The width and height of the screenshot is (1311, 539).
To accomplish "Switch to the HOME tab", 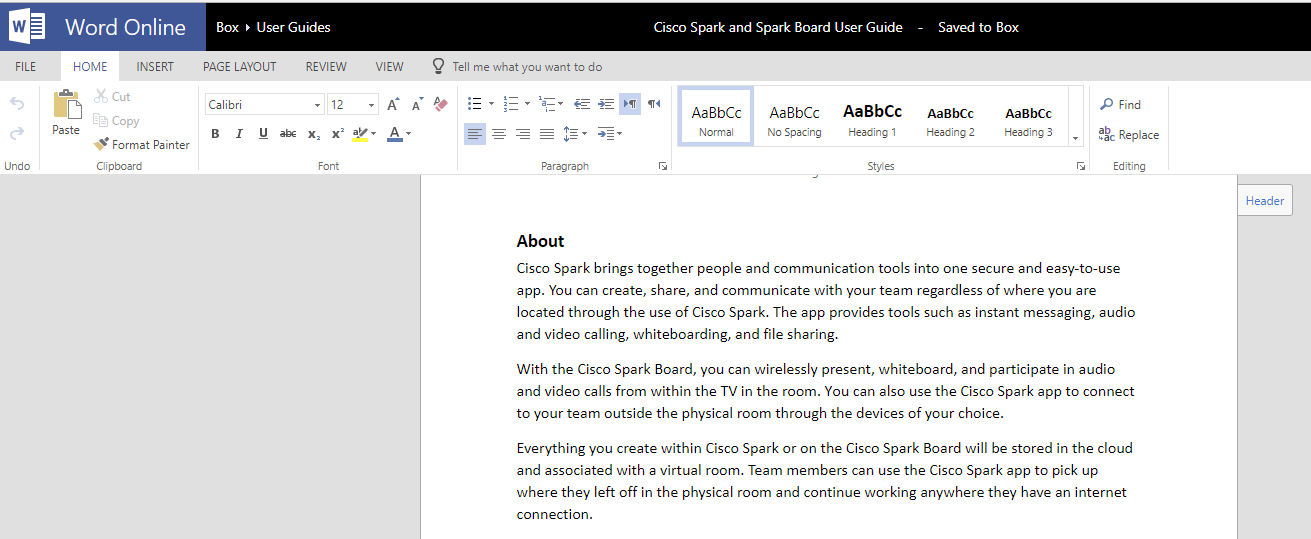I will tap(90, 67).
